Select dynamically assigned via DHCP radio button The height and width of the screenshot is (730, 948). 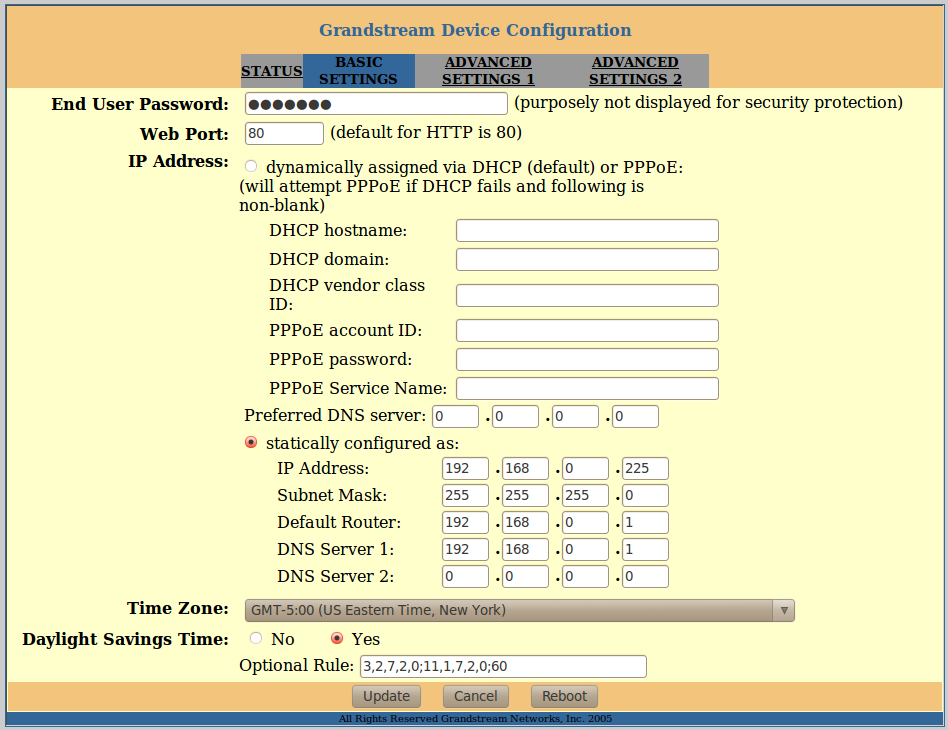coord(251,166)
